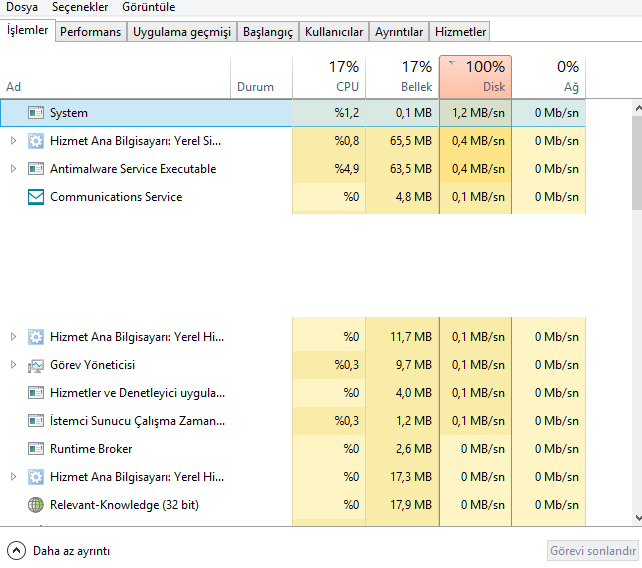Click the Görev Yöneticisi process icon

point(36,365)
